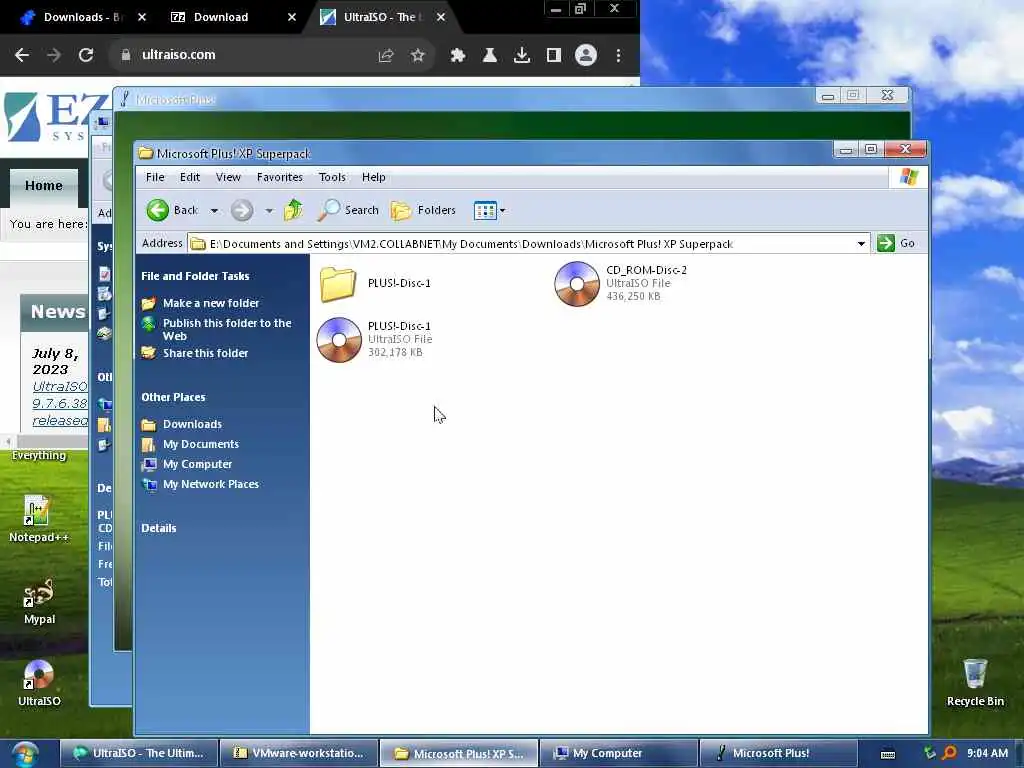Click Share this folder task
Image resolution: width=1024 pixels, height=768 pixels.
point(206,353)
